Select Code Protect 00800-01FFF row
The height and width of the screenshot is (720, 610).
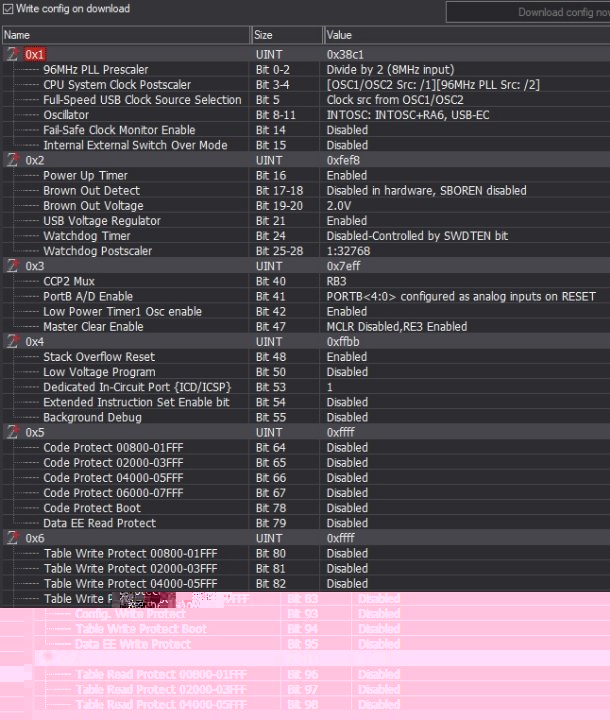tap(306, 447)
